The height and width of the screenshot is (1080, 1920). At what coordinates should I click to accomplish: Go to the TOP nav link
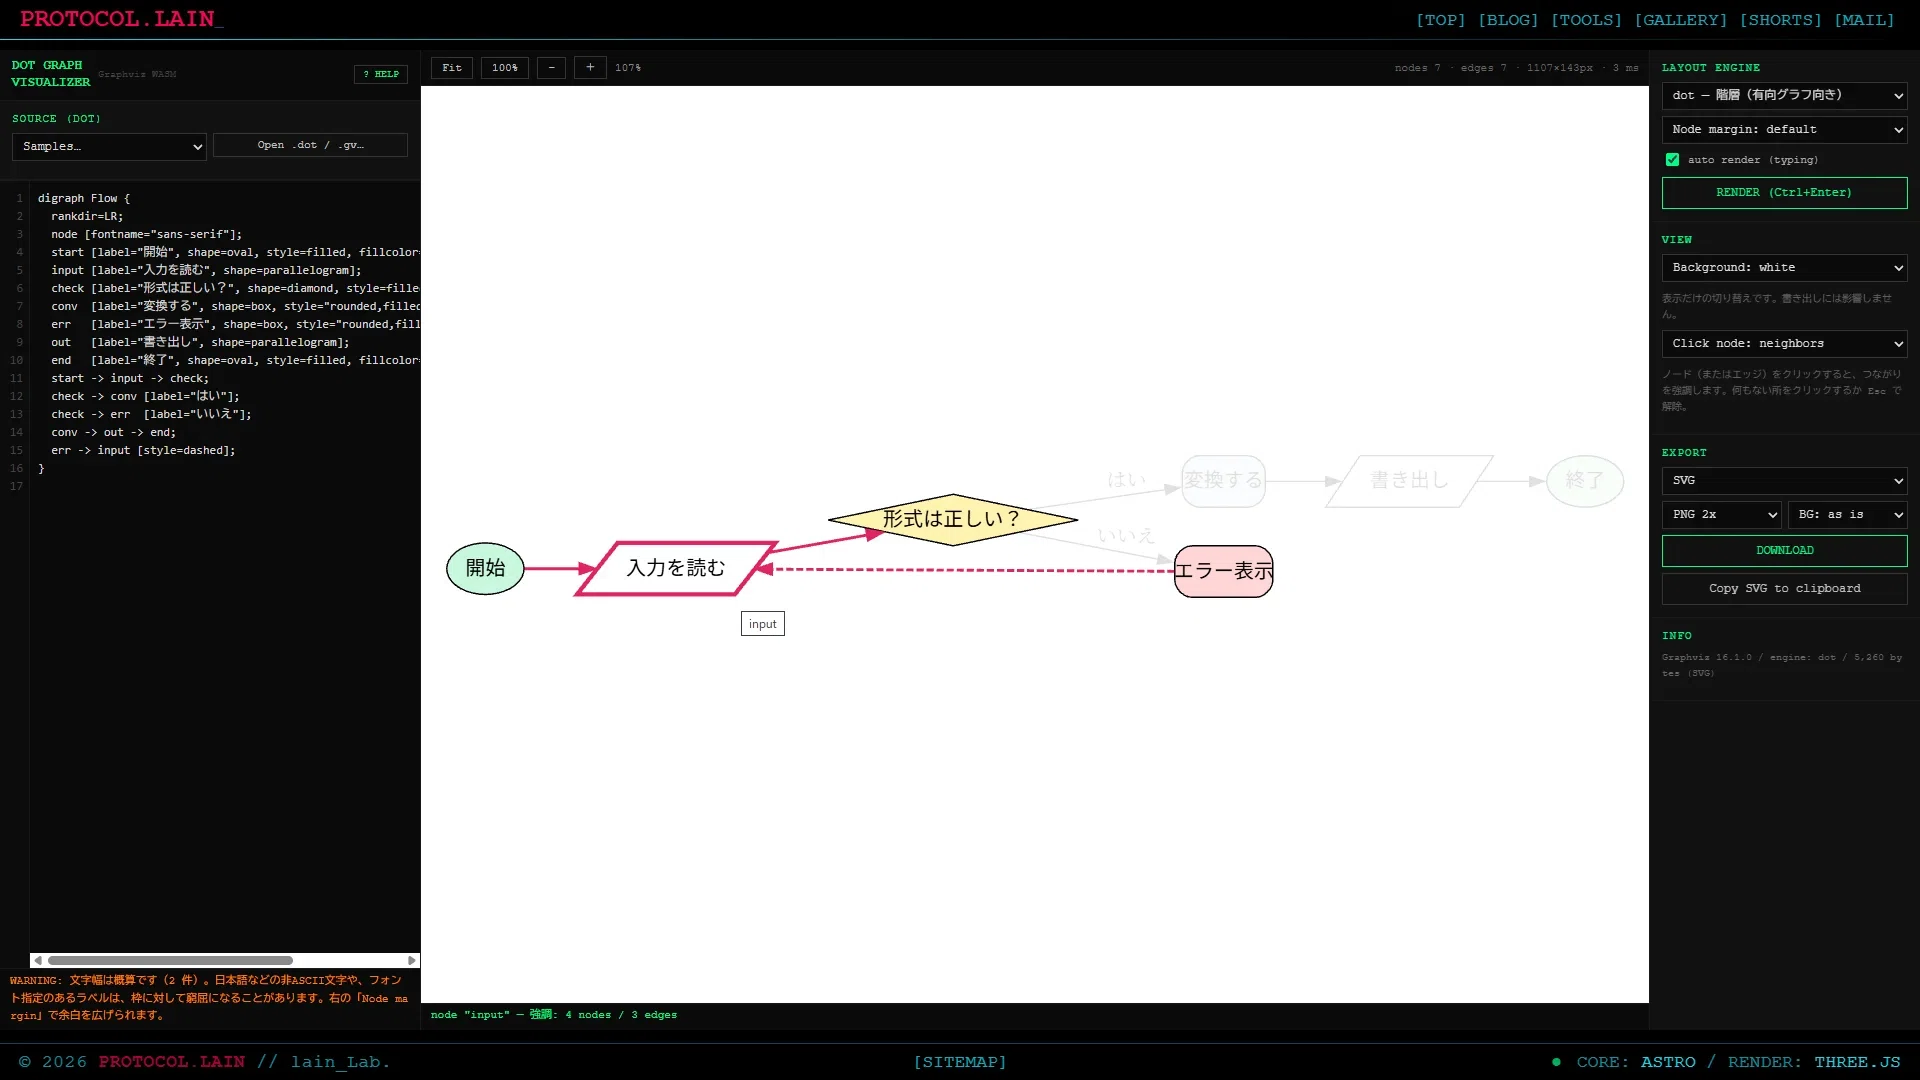[1440, 20]
